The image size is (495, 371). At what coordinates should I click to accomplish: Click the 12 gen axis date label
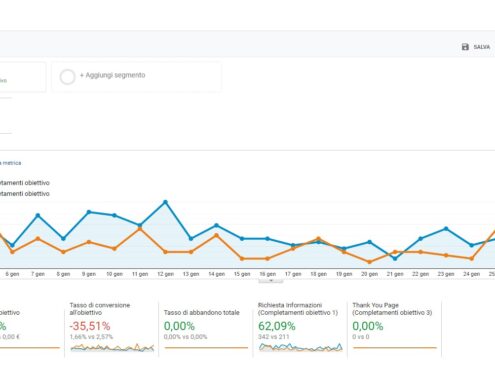pyautogui.click(x=165, y=274)
